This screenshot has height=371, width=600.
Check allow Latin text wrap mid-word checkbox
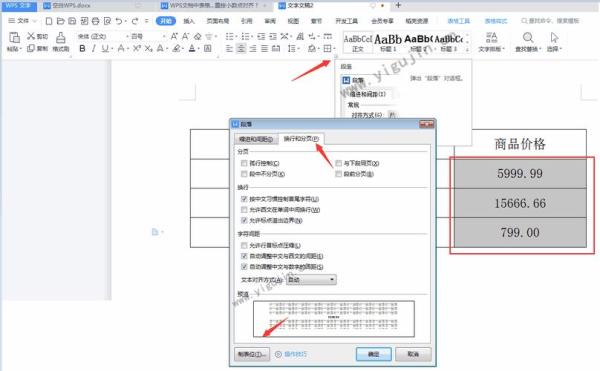[244, 210]
